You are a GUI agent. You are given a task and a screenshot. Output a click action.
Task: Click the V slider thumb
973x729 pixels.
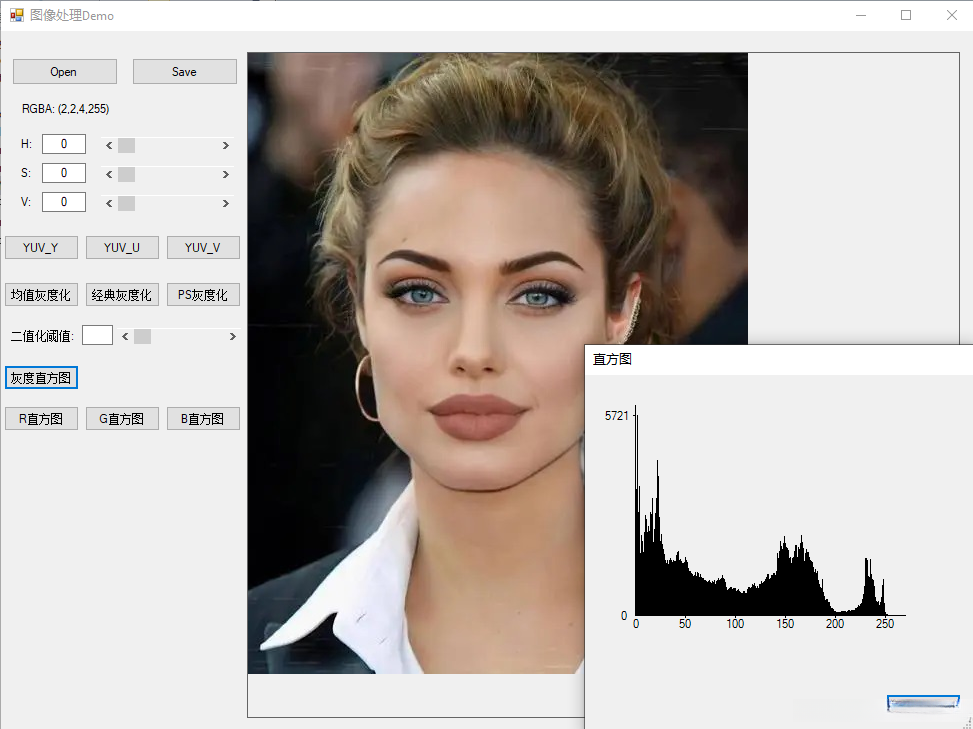point(127,203)
